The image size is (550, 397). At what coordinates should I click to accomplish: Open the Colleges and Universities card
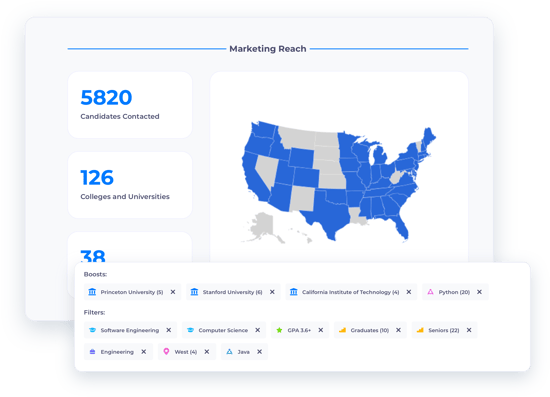[130, 185]
